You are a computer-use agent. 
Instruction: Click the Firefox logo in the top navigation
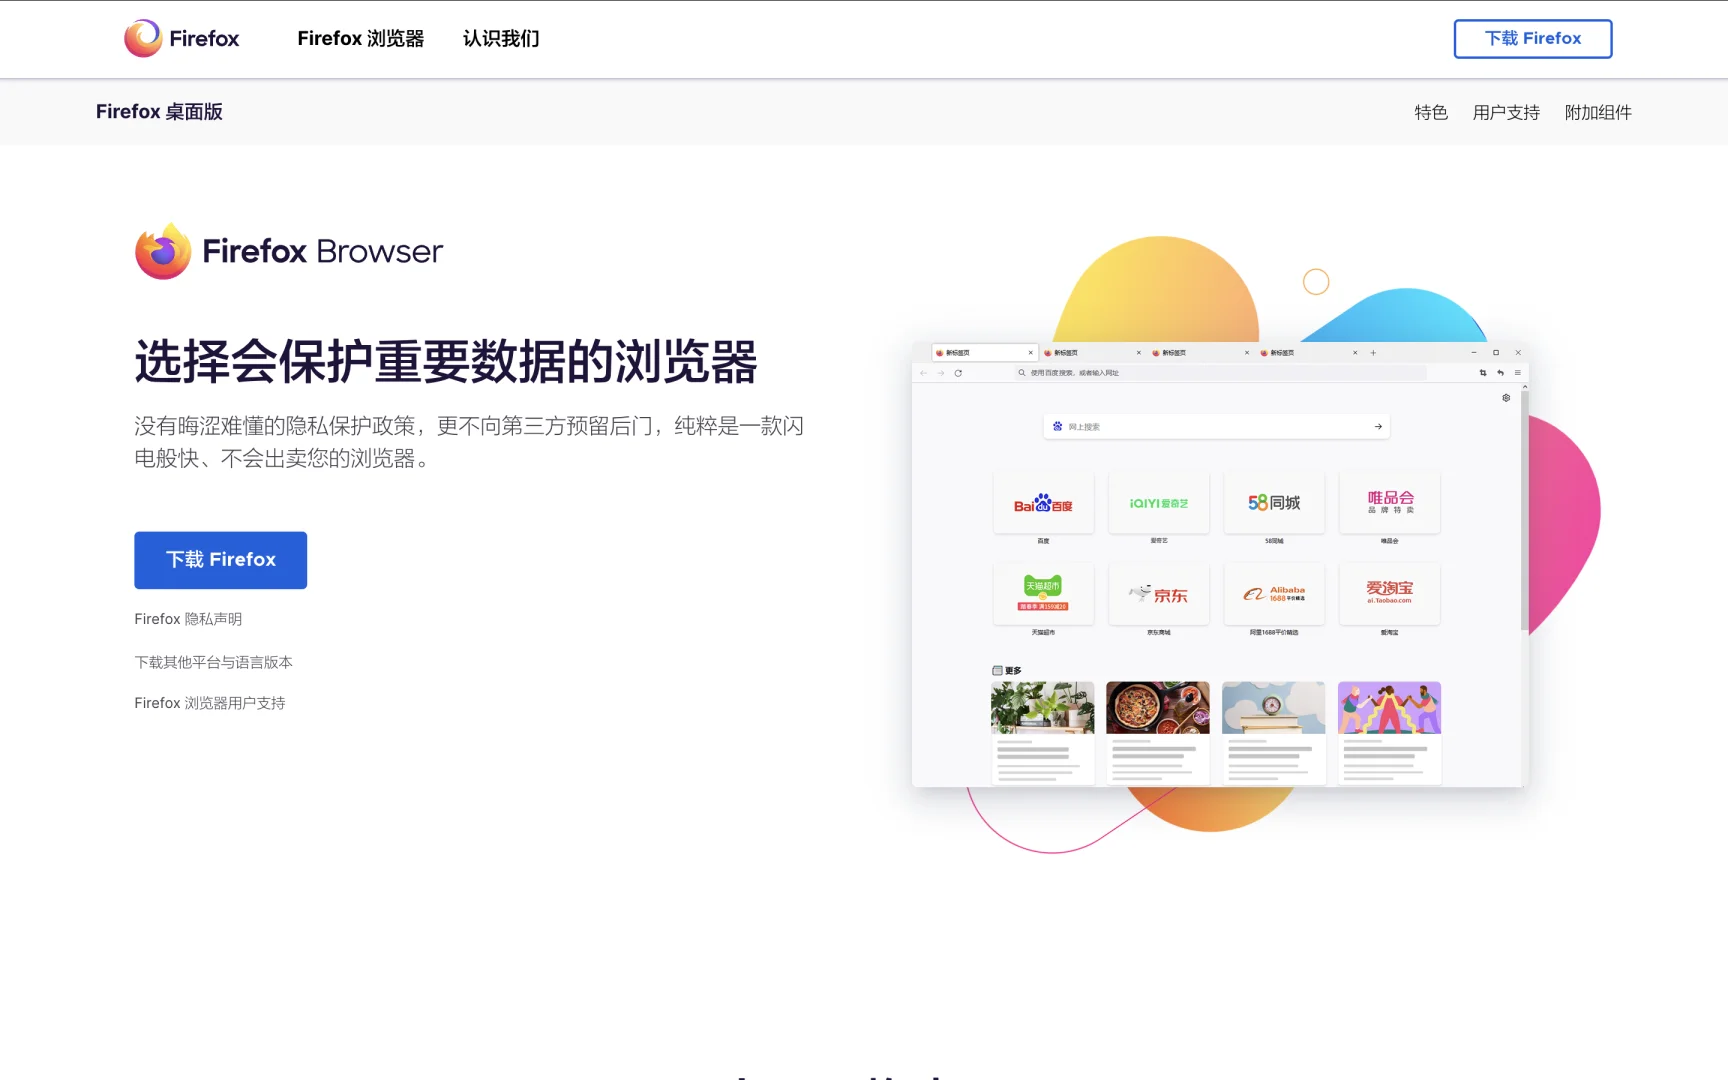pos(181,38)
